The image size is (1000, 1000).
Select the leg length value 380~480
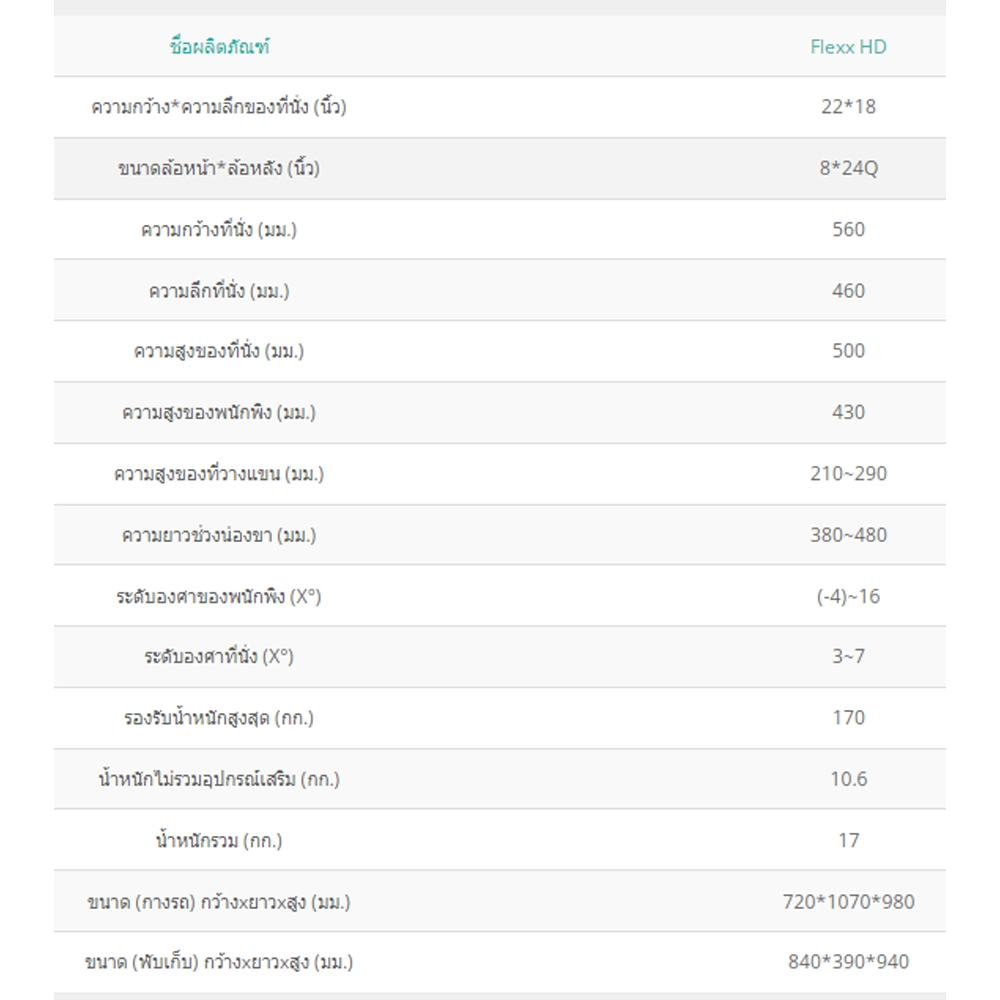(848, 534)
